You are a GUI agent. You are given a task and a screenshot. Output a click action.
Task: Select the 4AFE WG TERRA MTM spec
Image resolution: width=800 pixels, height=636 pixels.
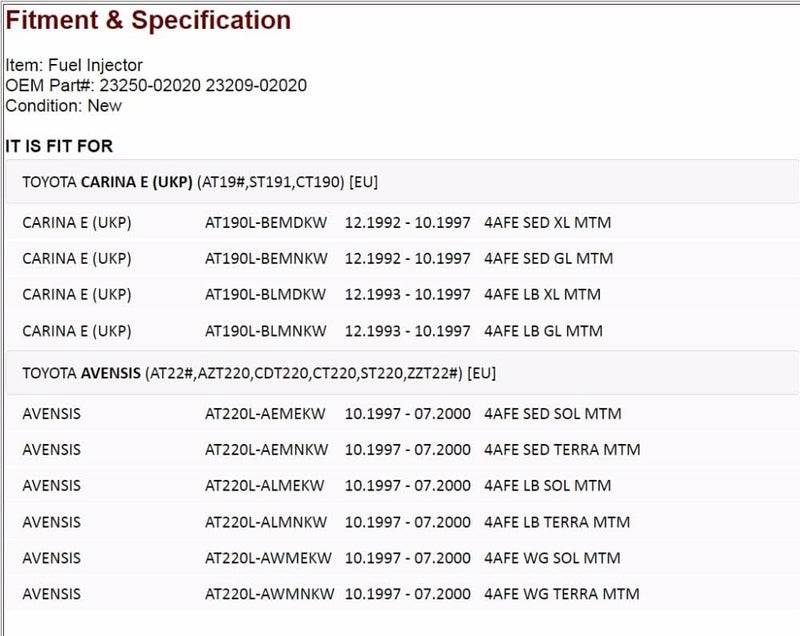(x=560, y=594)
